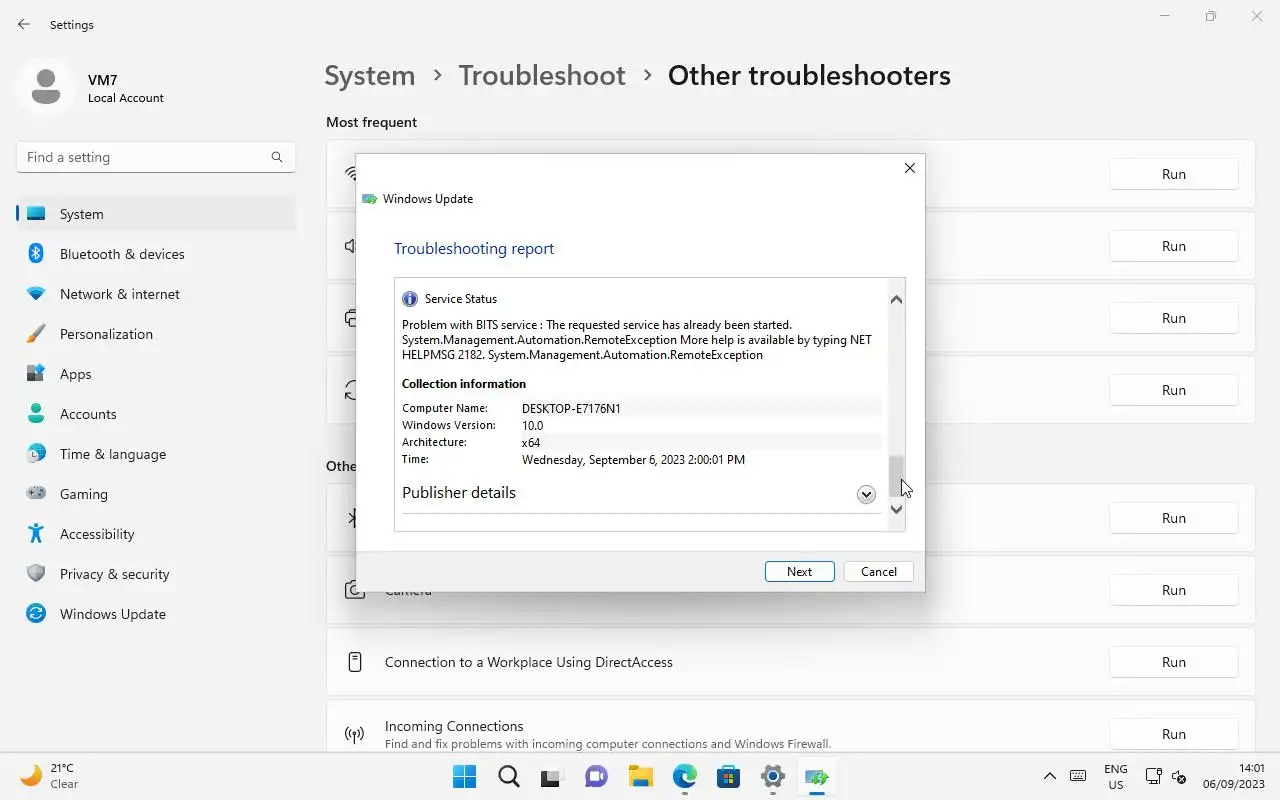Viewport: 1280px width, 800px height.
Task: Click the Find a setting search box
Action: click(155, 157)
